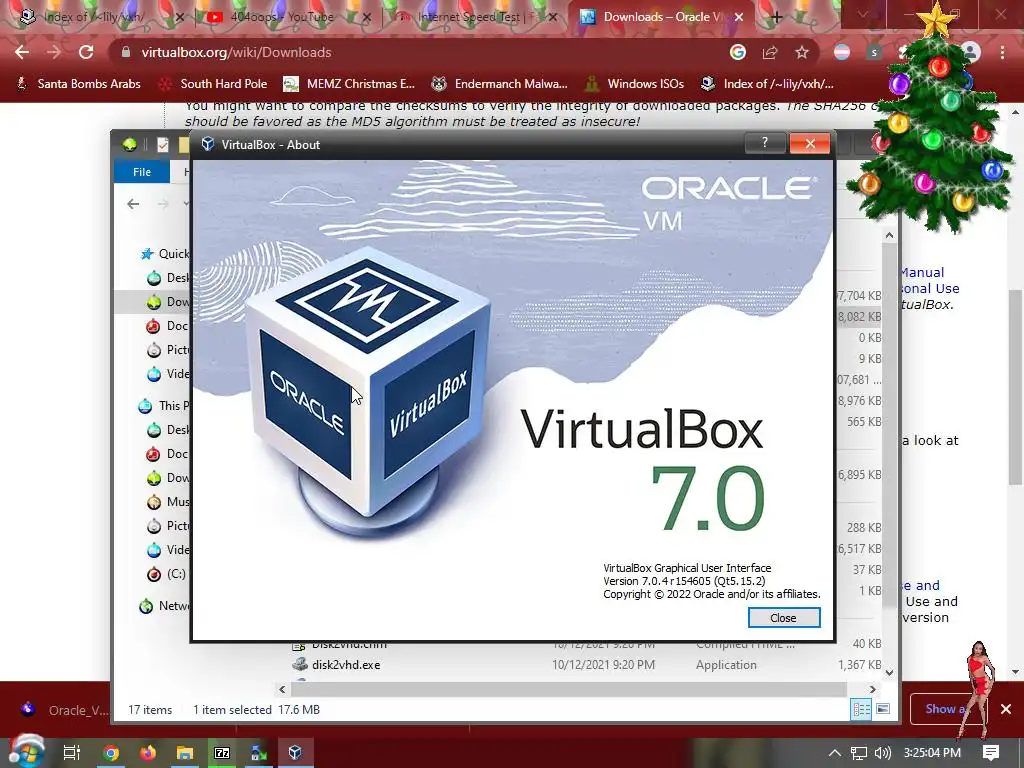1024x768 pixels.
Task: Click the Close button in VirtualBox About
Action: pos(784,618)
